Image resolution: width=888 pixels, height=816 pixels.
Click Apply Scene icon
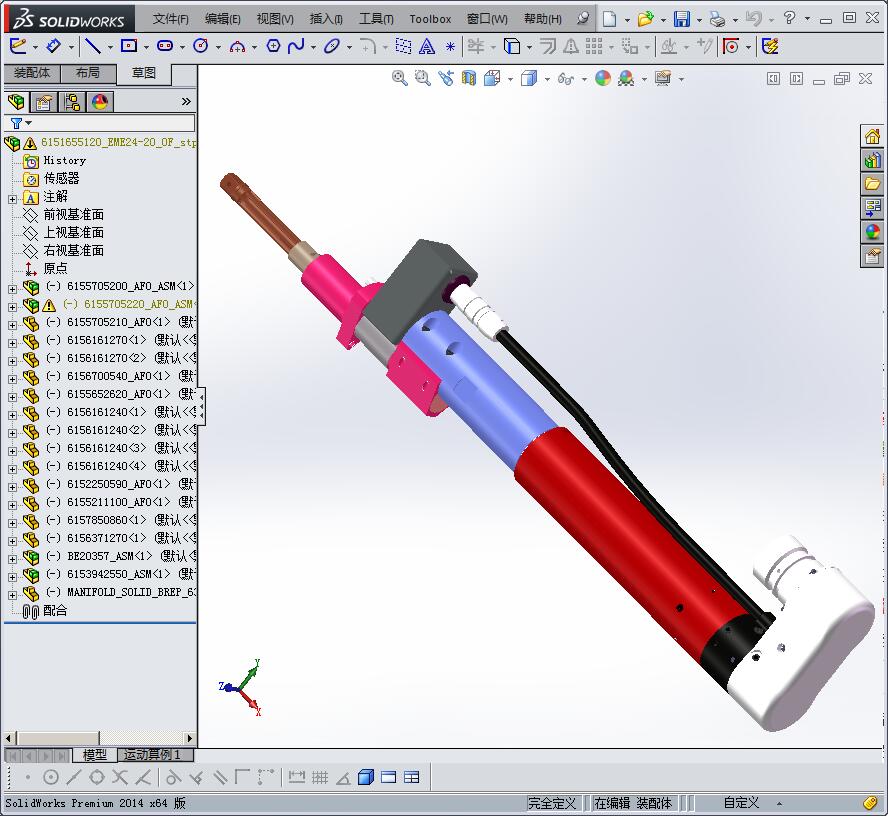coord(626,78)
